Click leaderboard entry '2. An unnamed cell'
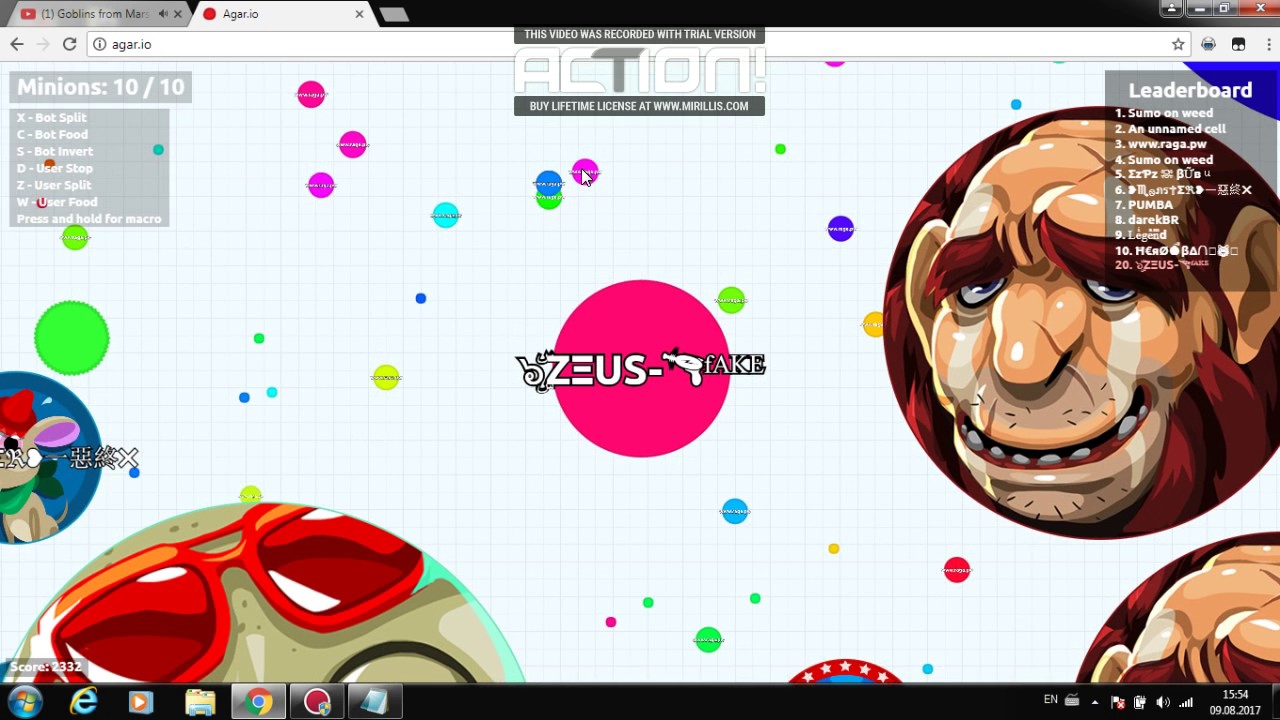The image size is (1280, 720). point(1170,129)
